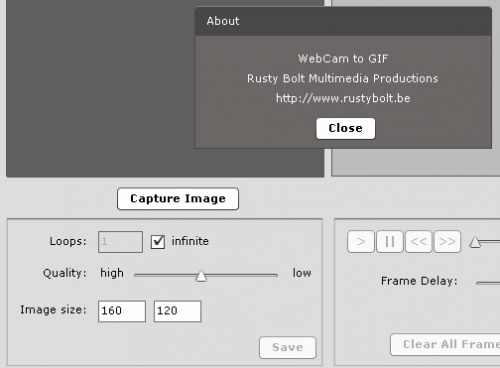Click the Frame Delay slider track
This screenshot has height=368, width=500.
[x=488, y=283]
